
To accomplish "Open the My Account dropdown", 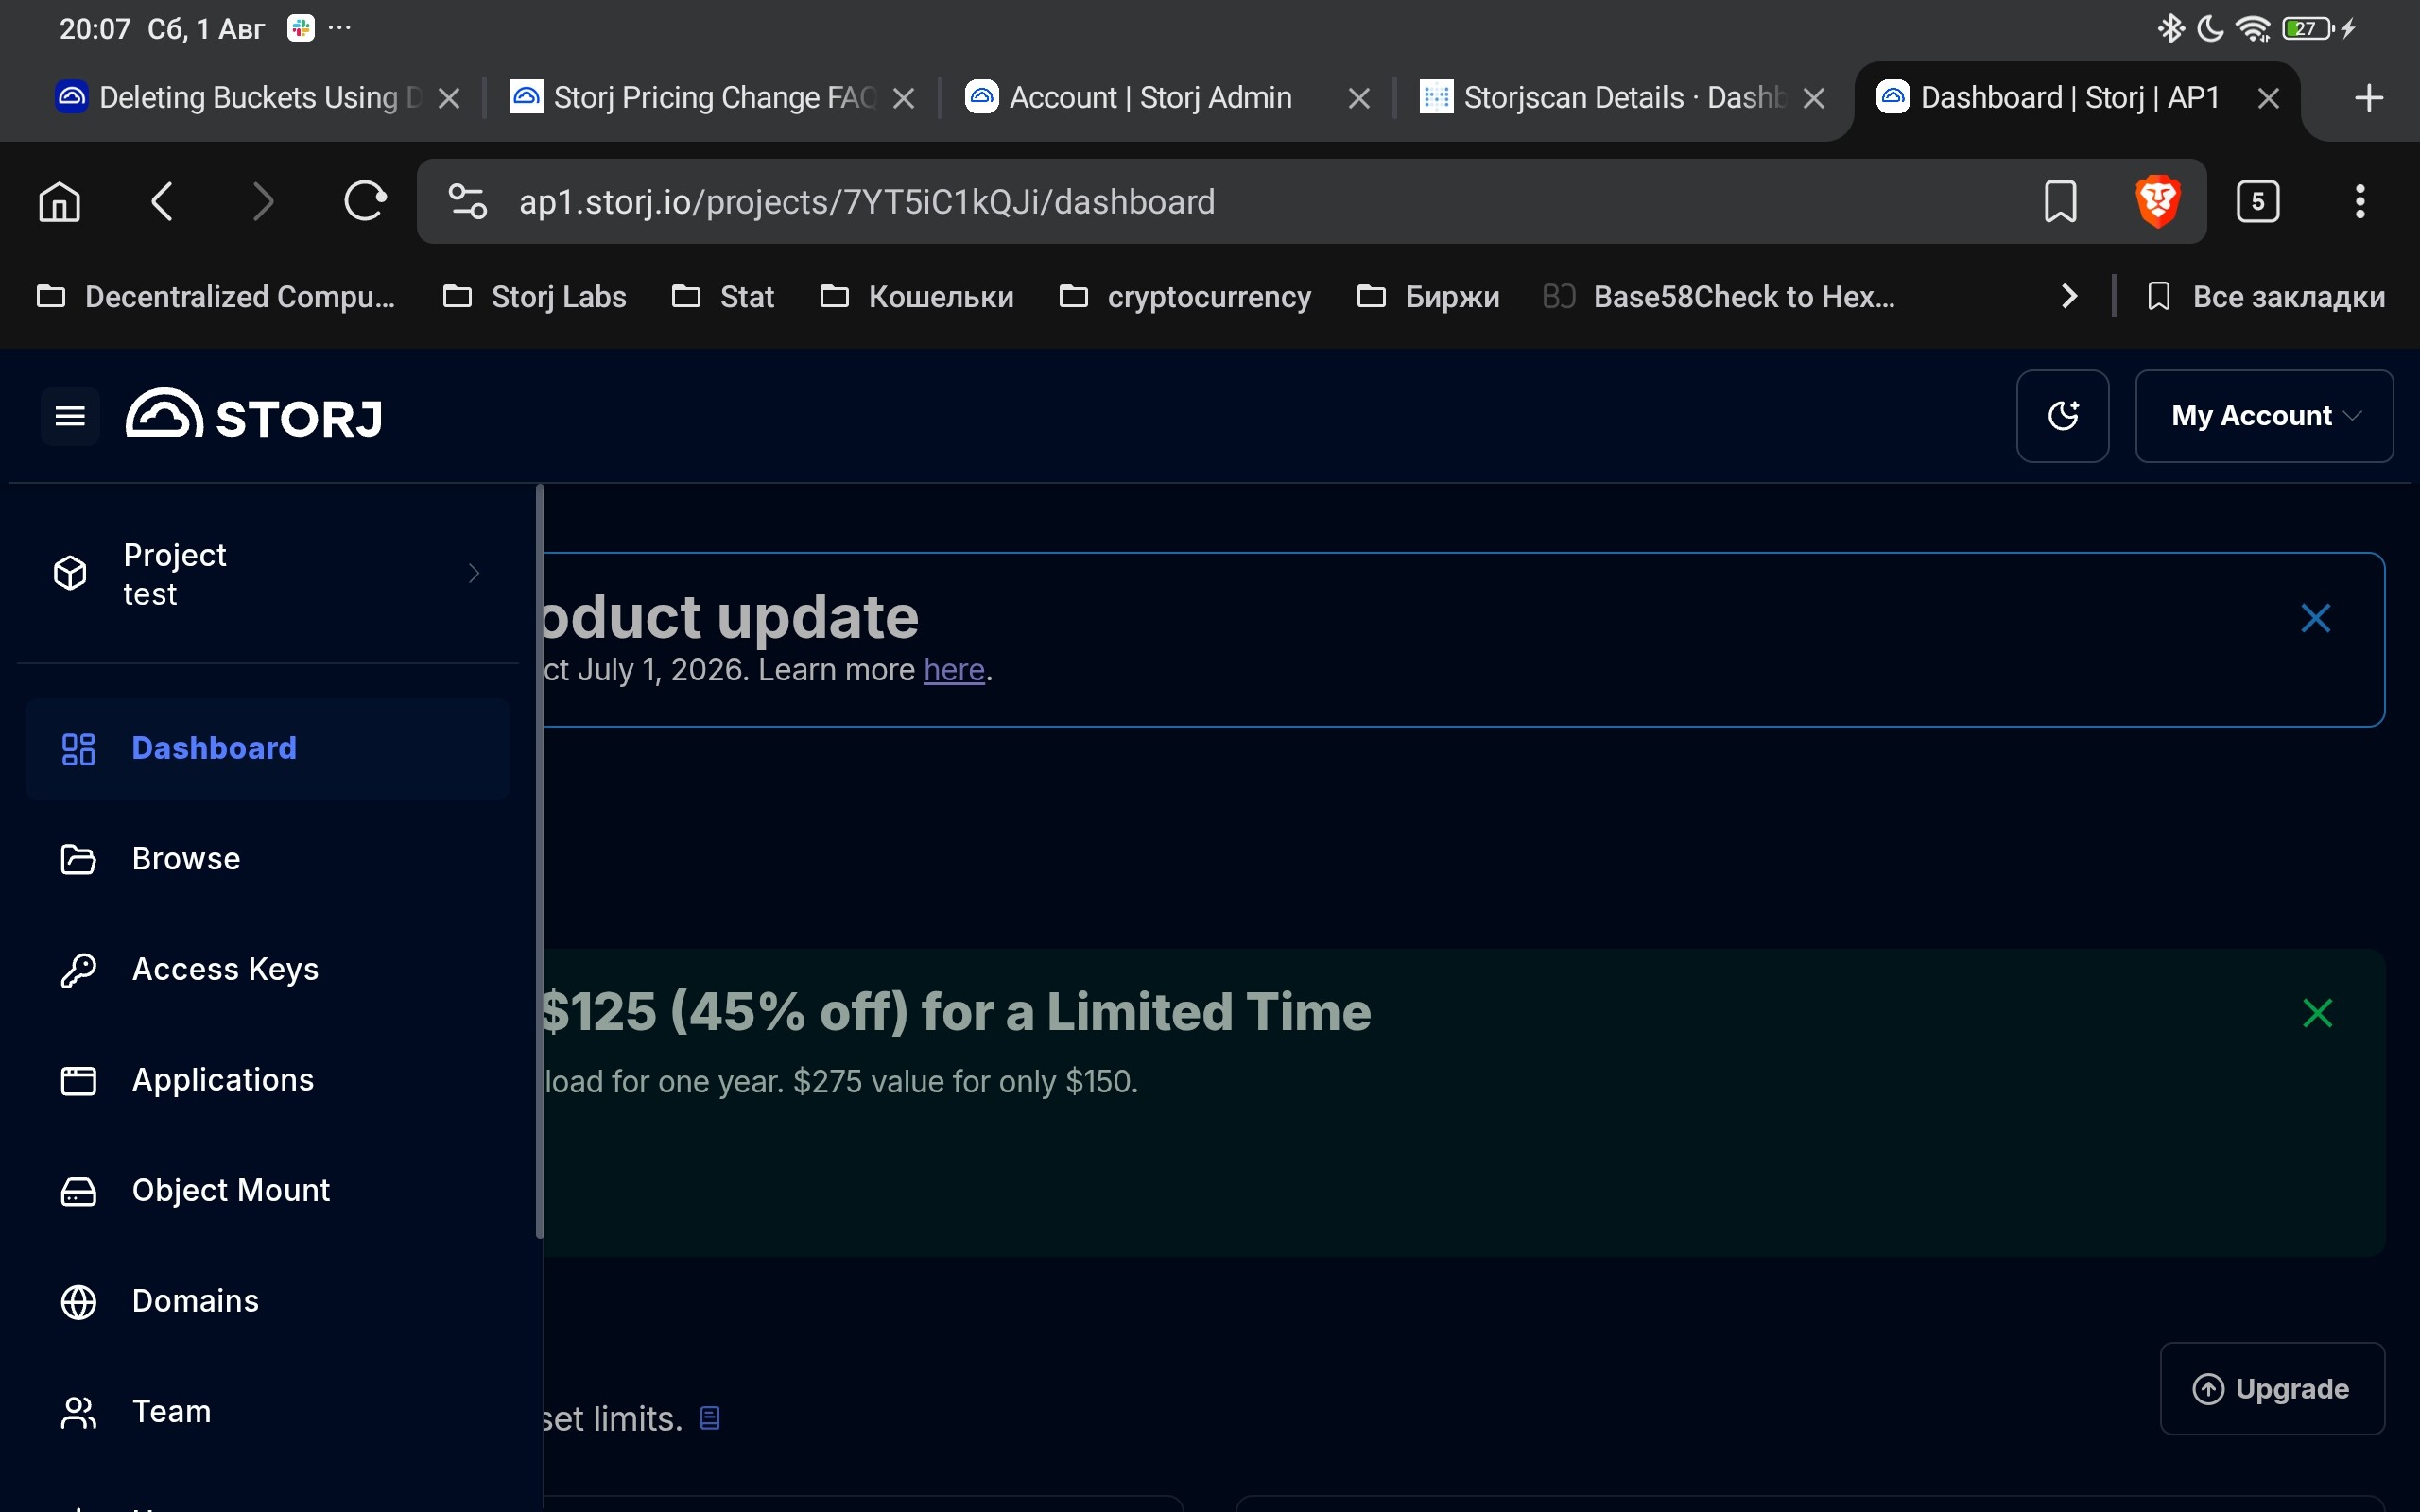I will 2264,416.
